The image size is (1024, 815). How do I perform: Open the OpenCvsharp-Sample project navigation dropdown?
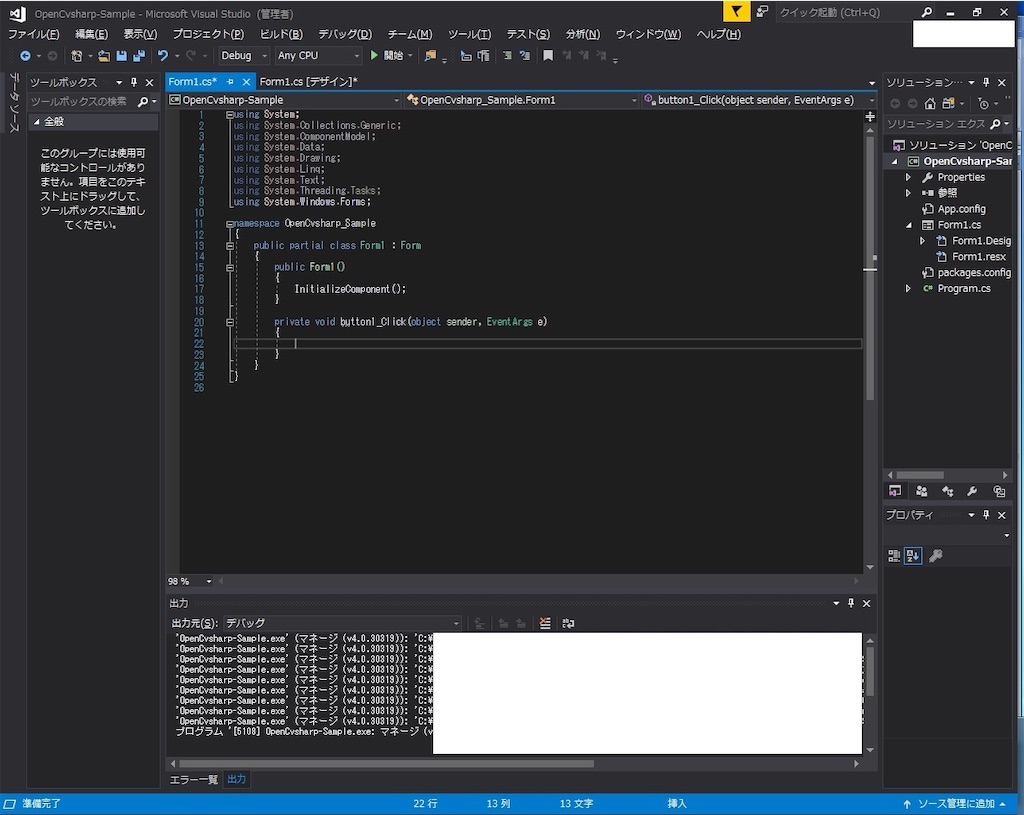click(x=284, y=100)
